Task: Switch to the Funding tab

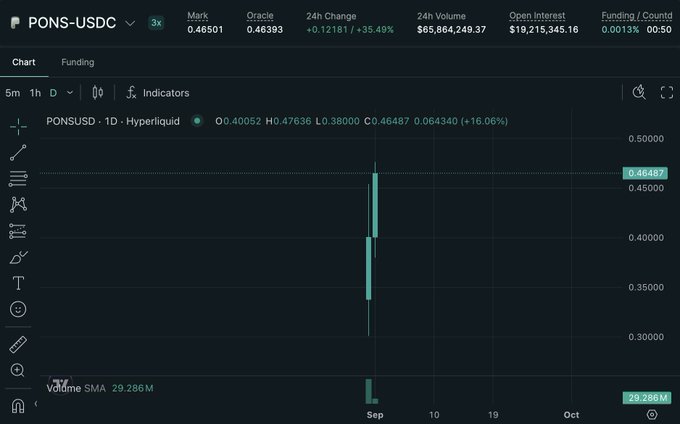Action: pyautogui.click(x=78, y=62)
